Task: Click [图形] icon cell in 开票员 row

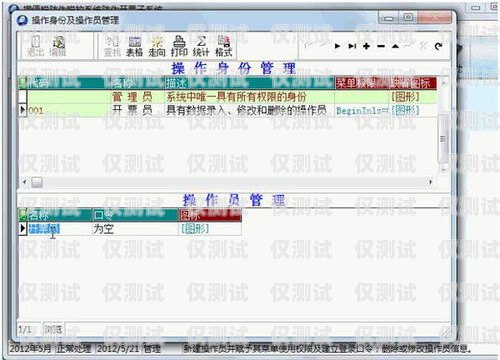Action: 413,110
